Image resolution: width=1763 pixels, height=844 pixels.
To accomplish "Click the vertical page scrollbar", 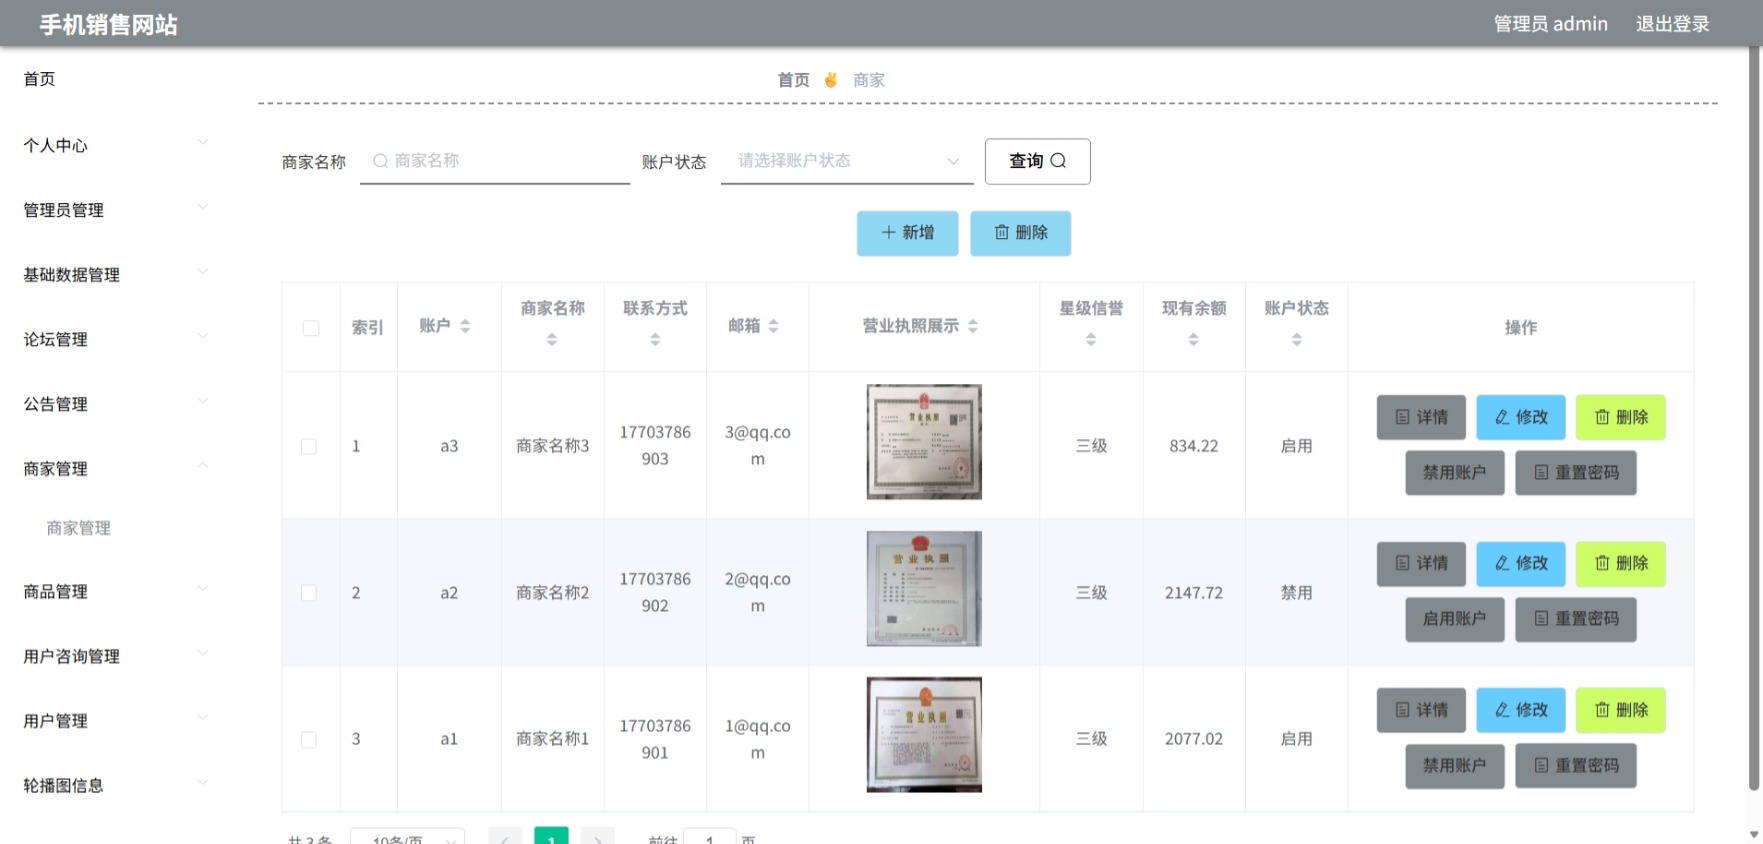I will (1754, 420).
